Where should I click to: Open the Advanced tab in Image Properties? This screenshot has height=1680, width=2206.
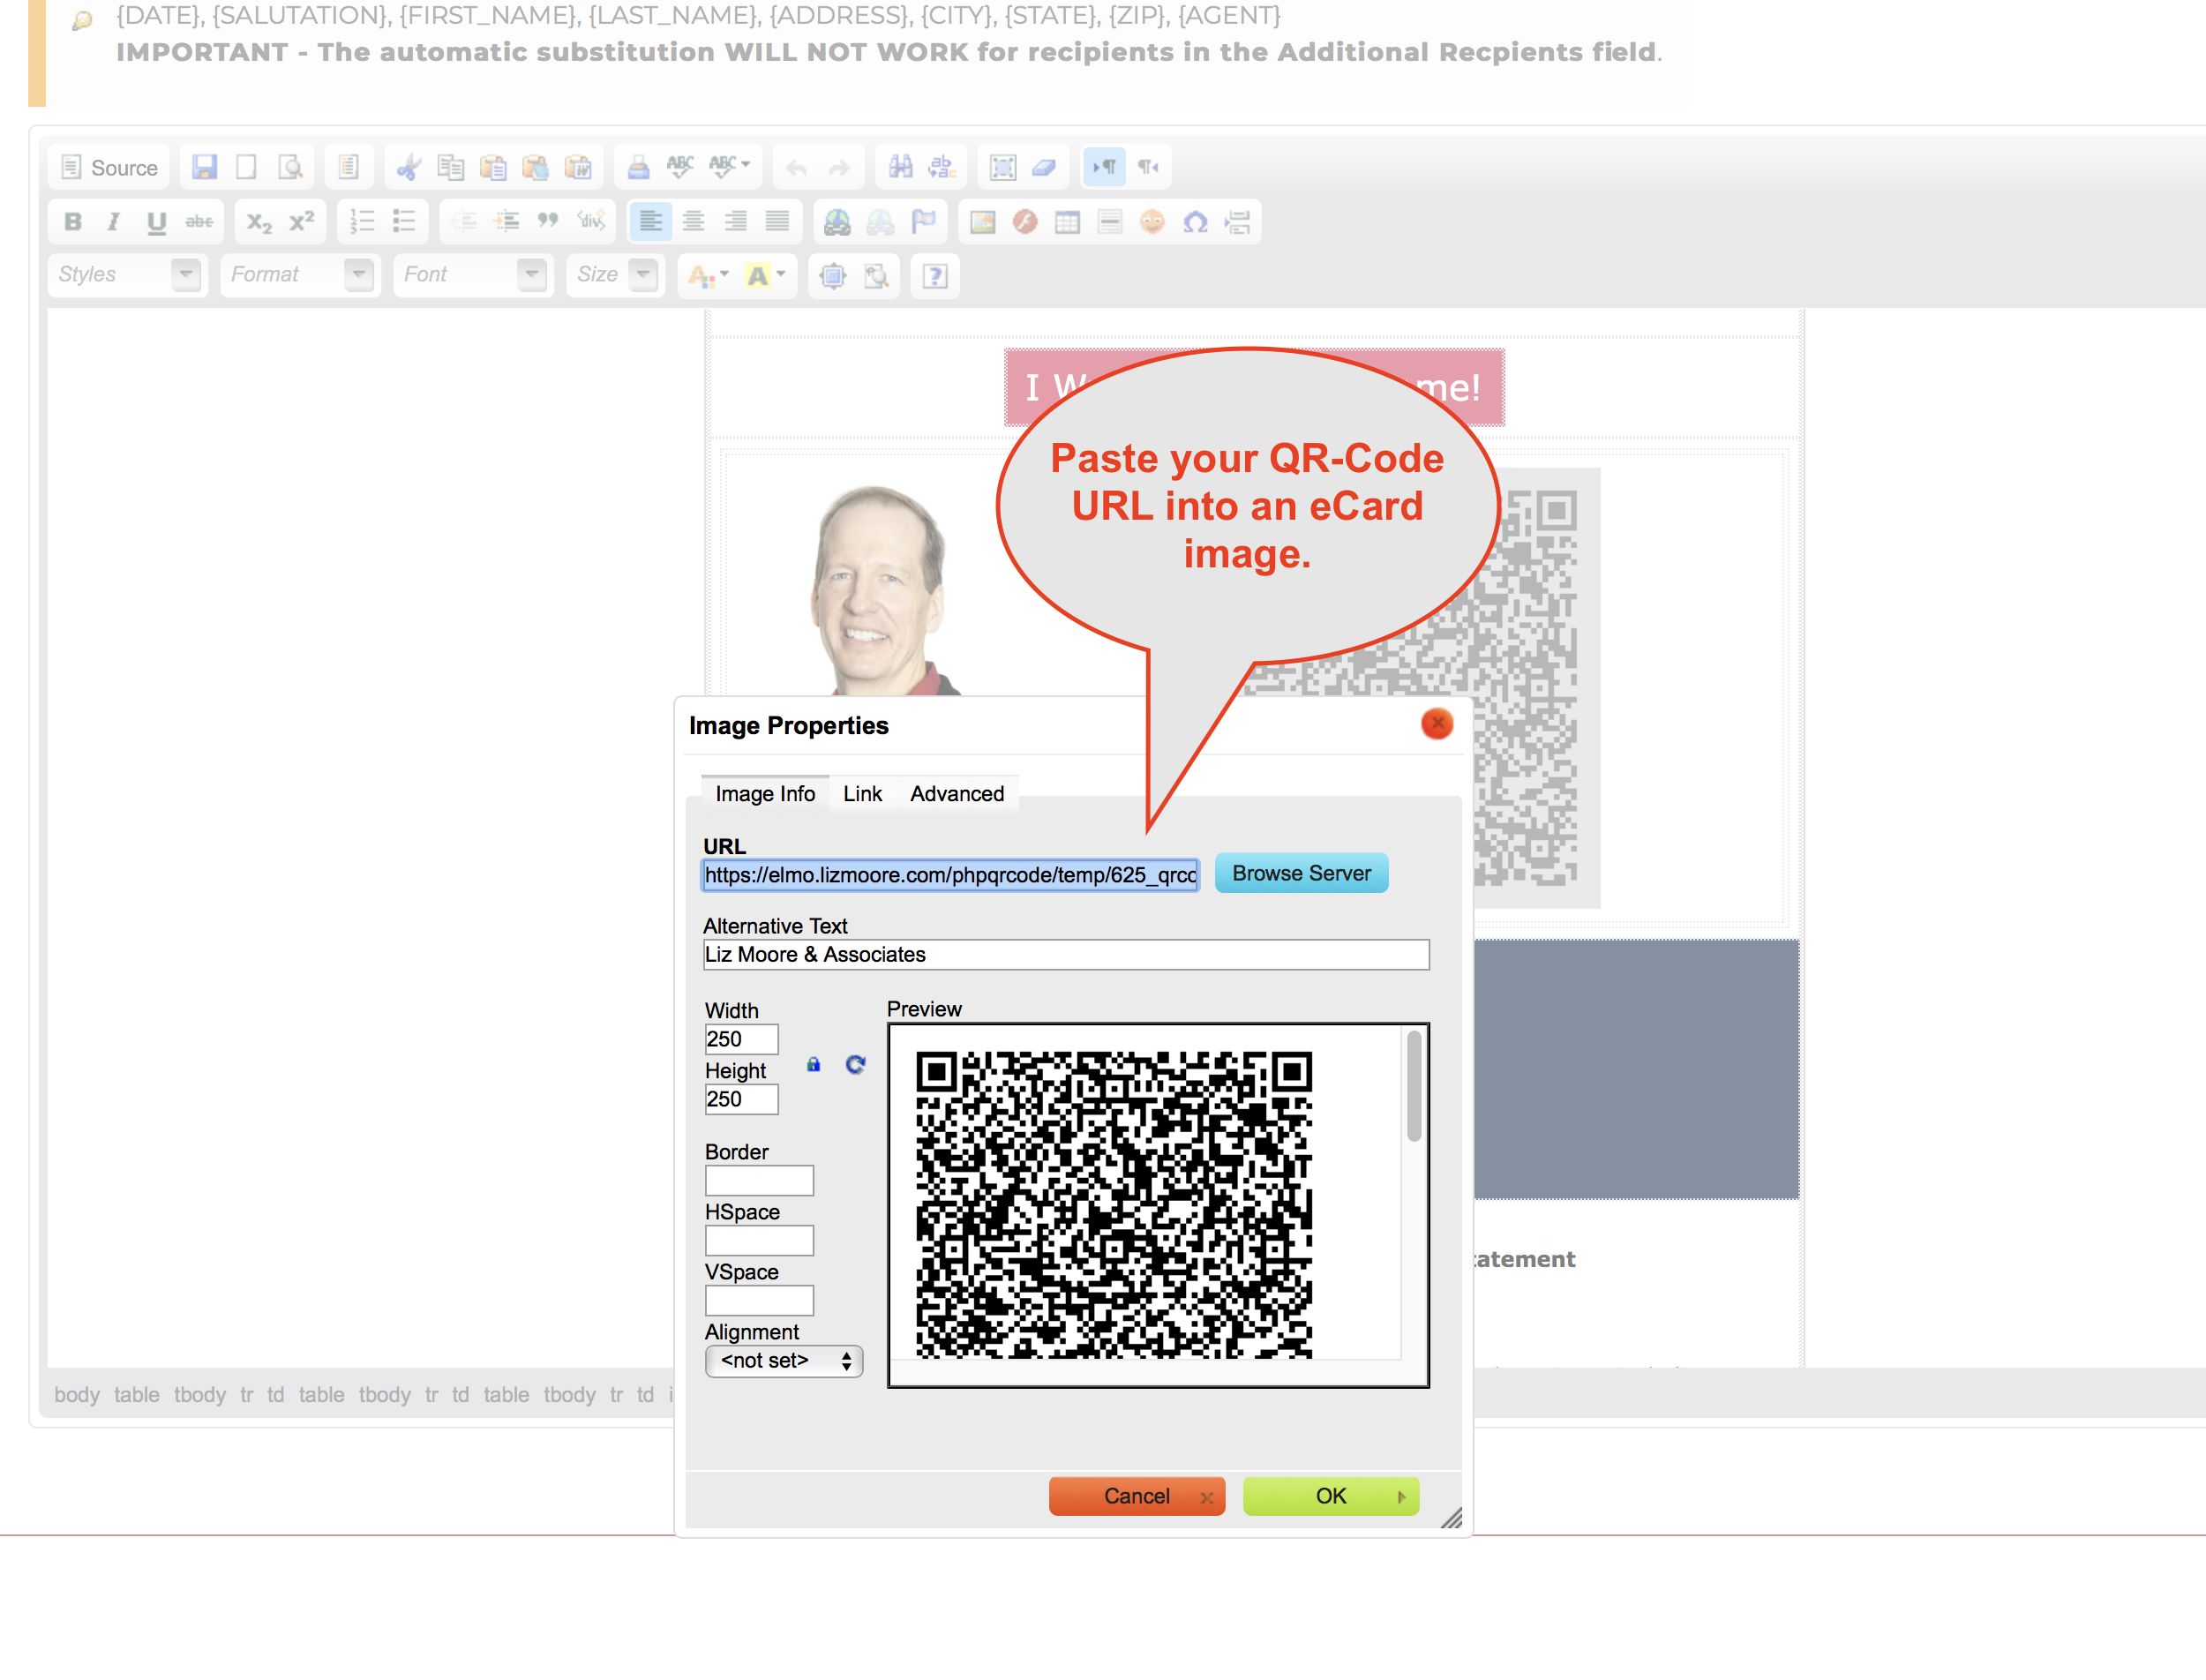(957, 793)
